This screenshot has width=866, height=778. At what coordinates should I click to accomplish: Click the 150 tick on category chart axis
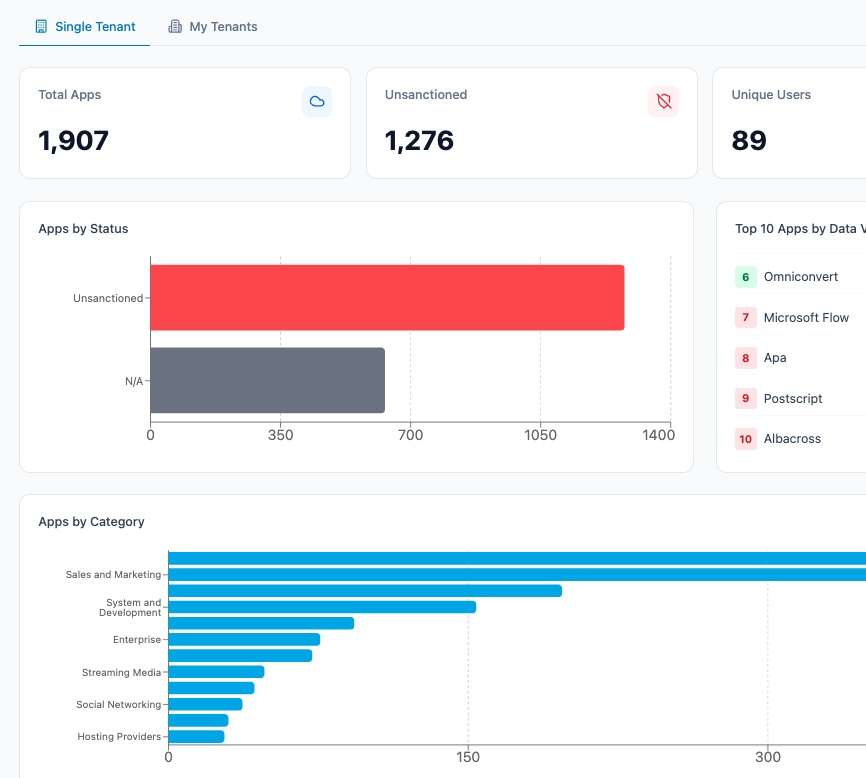click(x=468, y=757)
